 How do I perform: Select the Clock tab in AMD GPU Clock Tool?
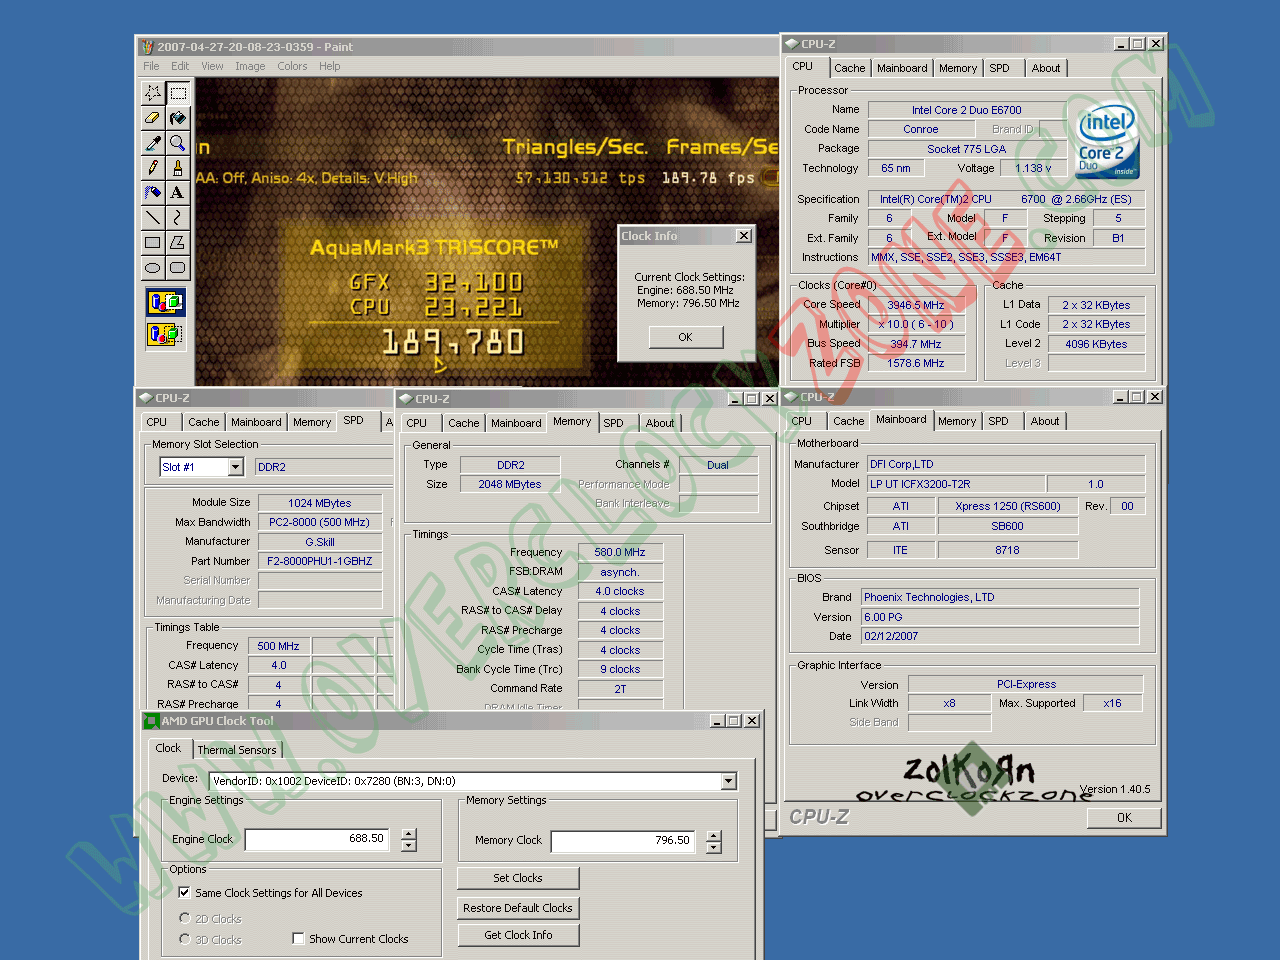pyautogui.click(x=168, y=748)
